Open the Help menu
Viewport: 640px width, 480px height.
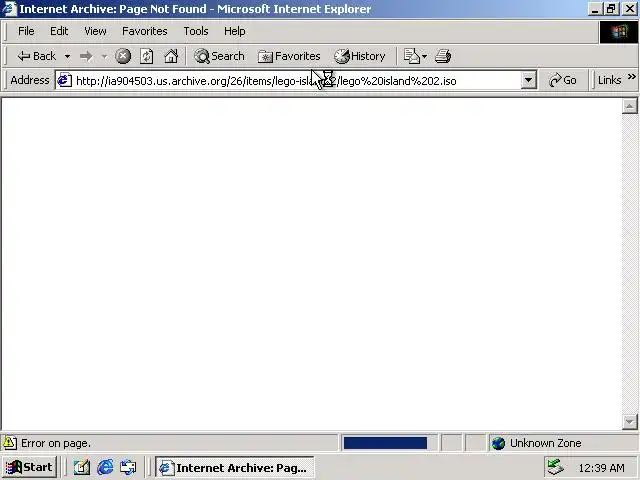coord(235,31)
